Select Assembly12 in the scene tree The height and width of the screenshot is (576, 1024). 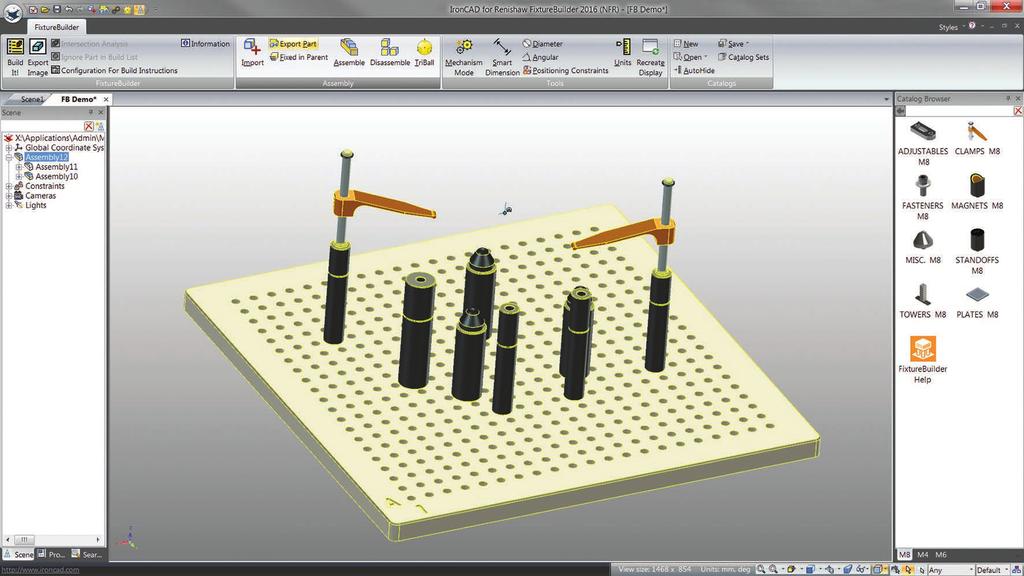[46, 157]
